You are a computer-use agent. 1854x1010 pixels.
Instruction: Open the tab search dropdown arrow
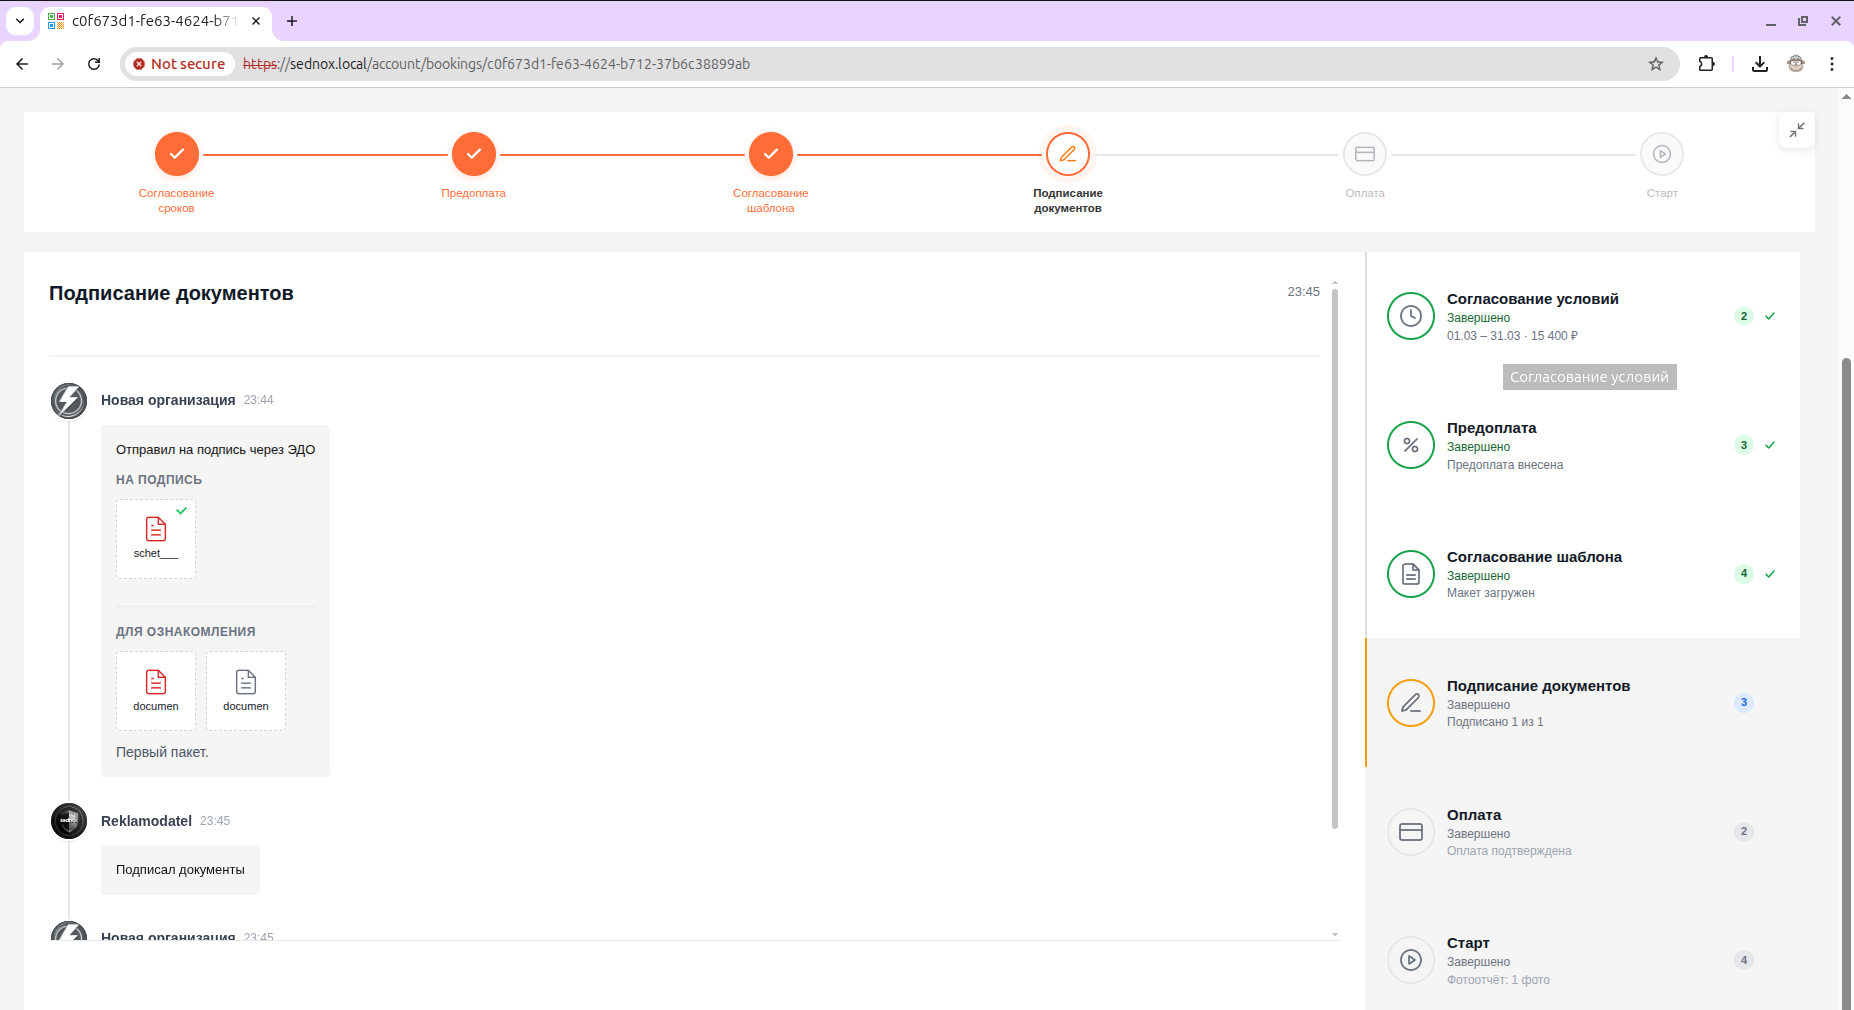20,20
